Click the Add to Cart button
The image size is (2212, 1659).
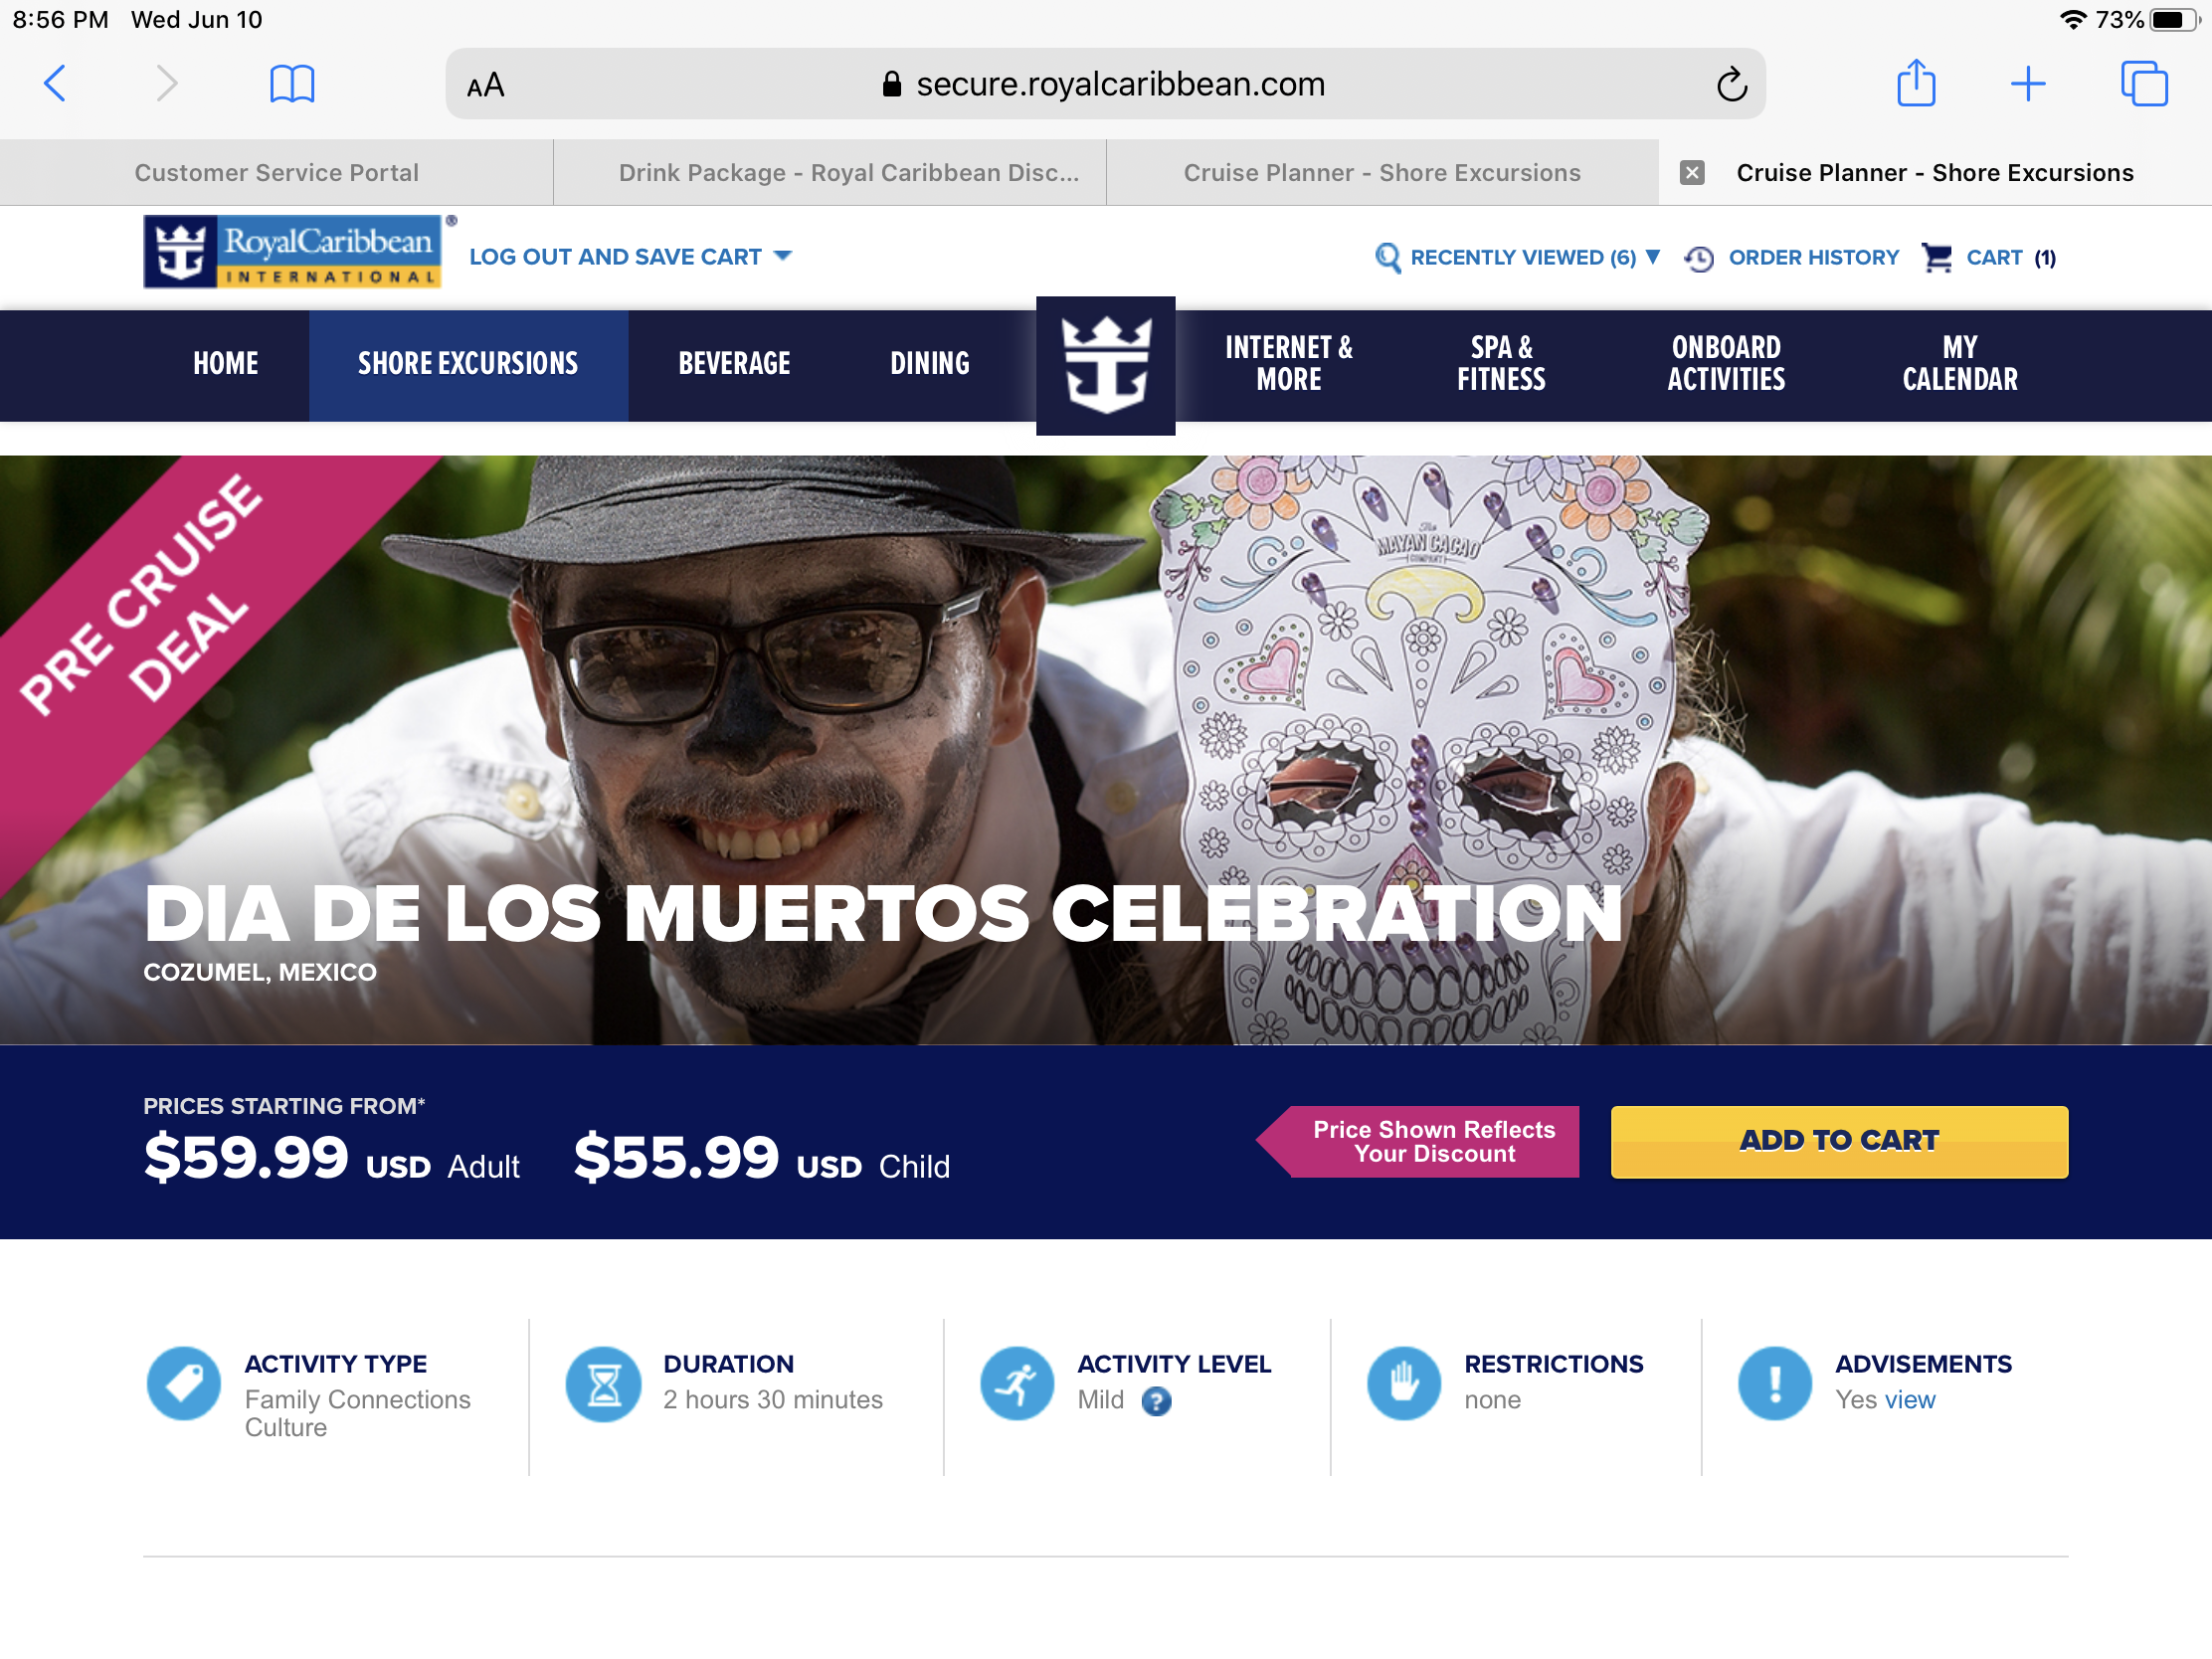click(x=1839, y=1141)
